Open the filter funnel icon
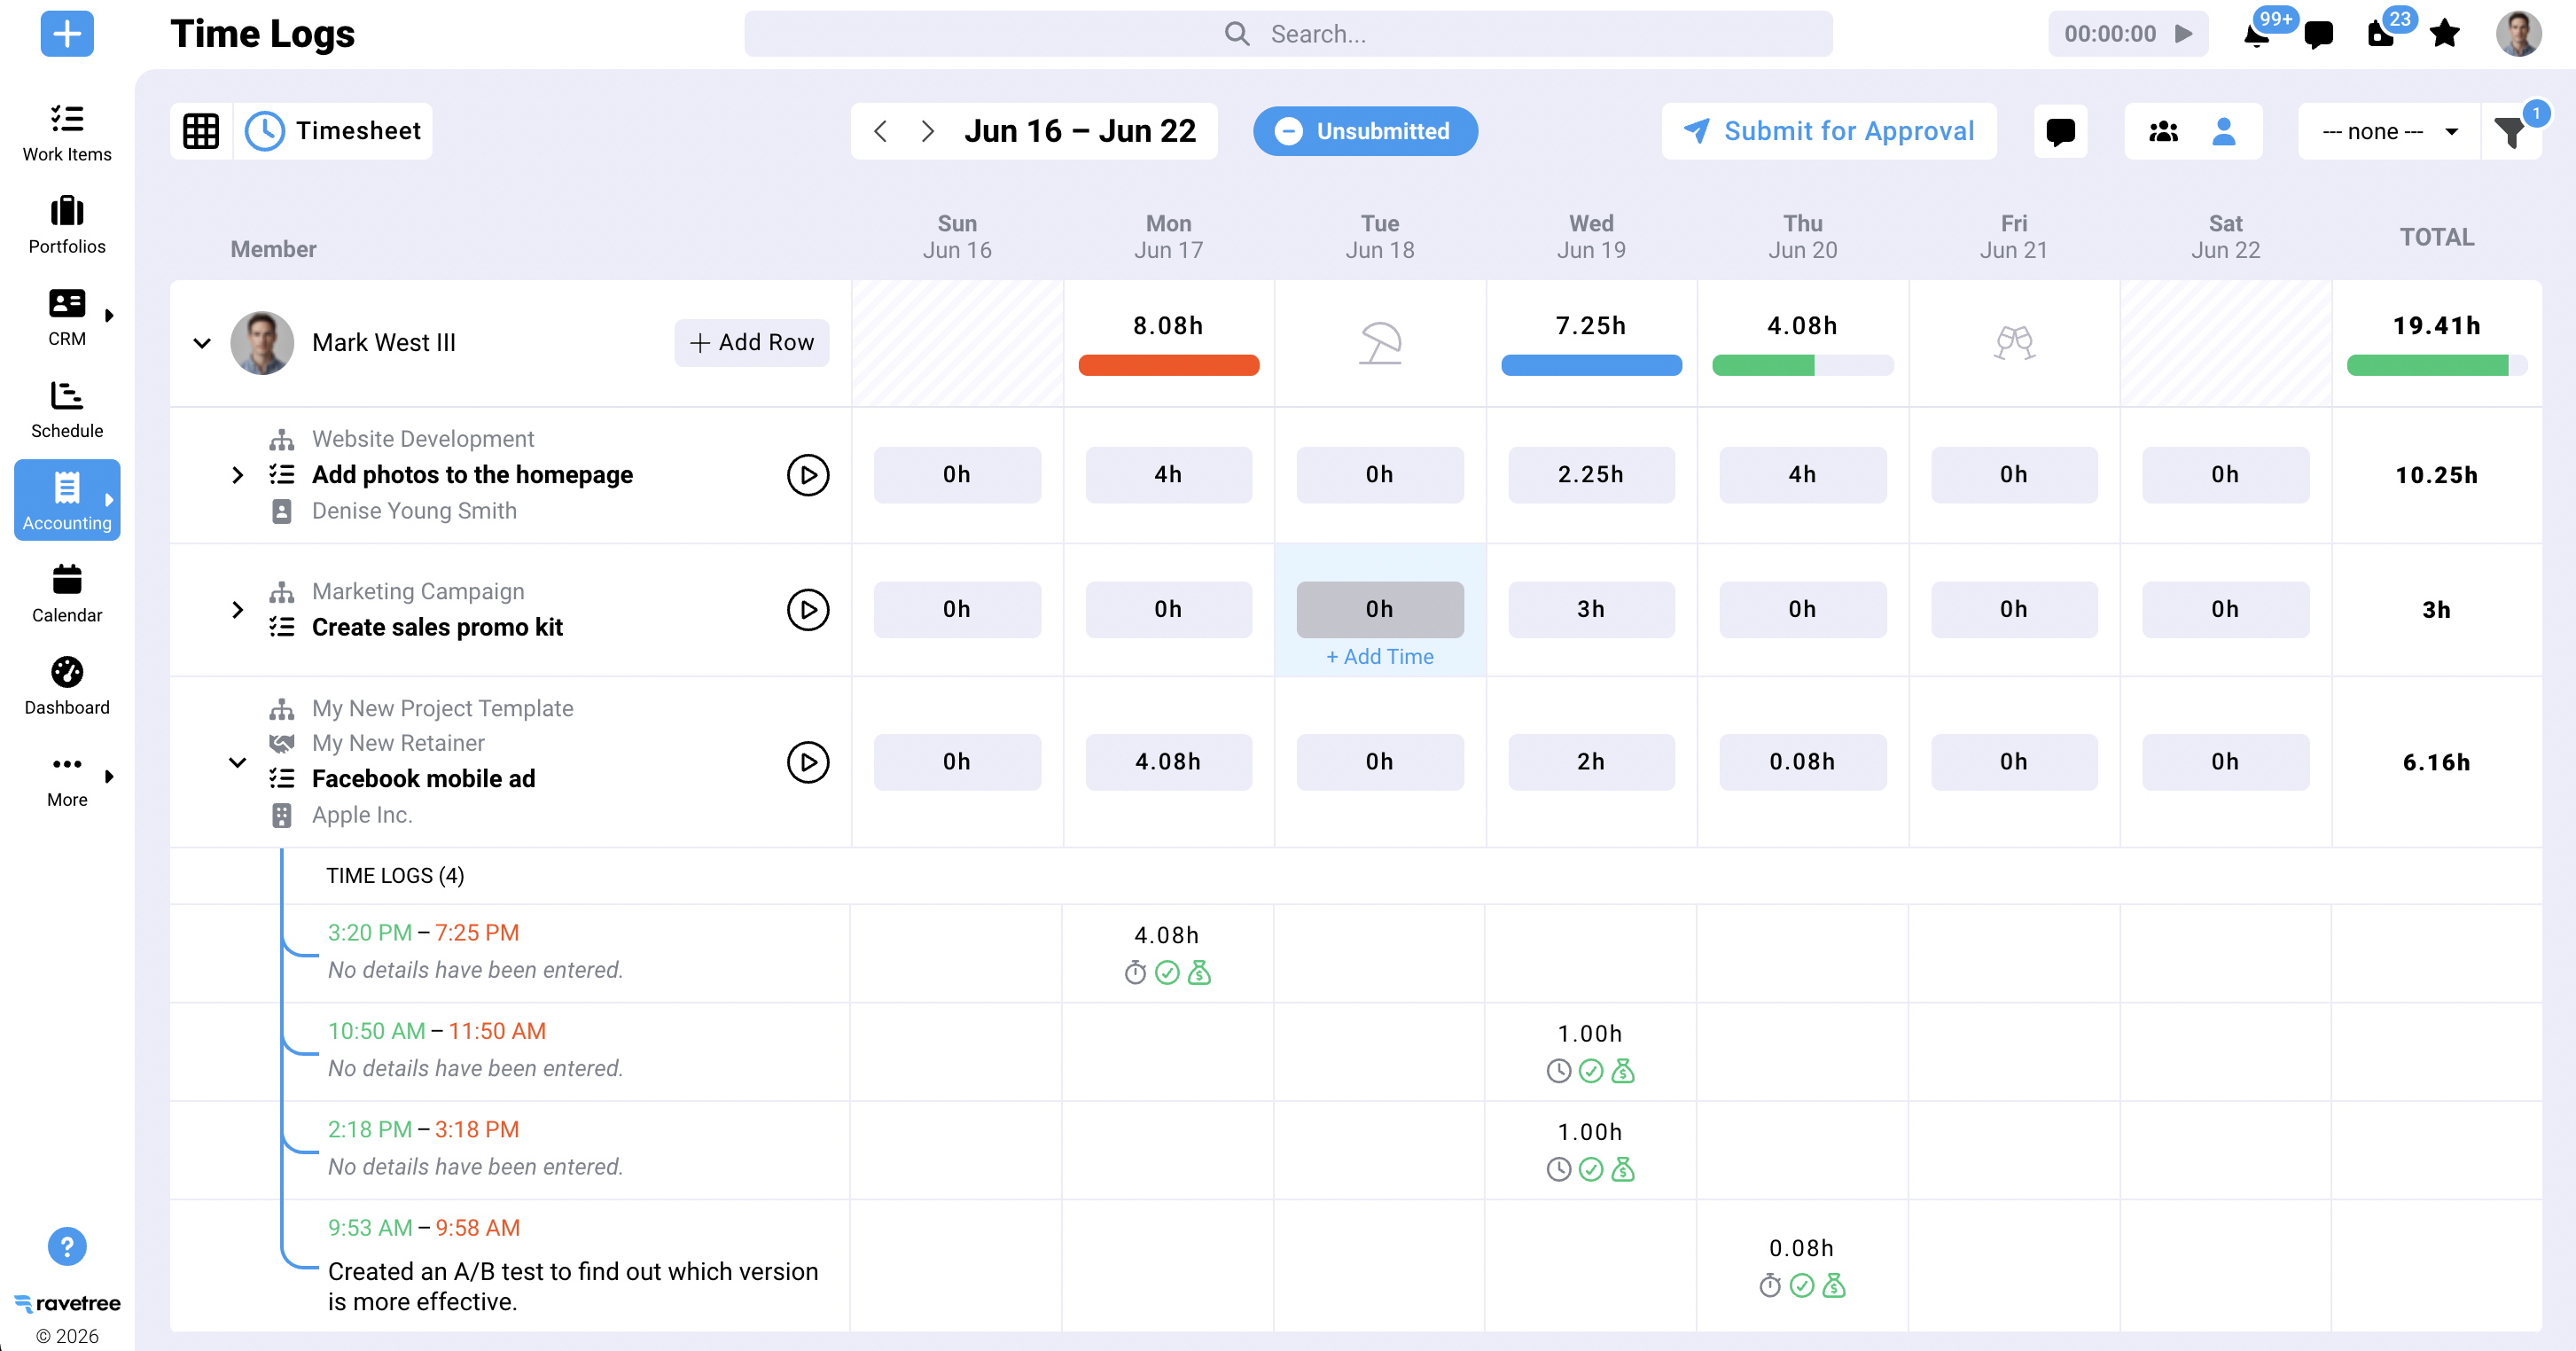This screenshot has height=1351, width=2576. tap(2509, 132)
